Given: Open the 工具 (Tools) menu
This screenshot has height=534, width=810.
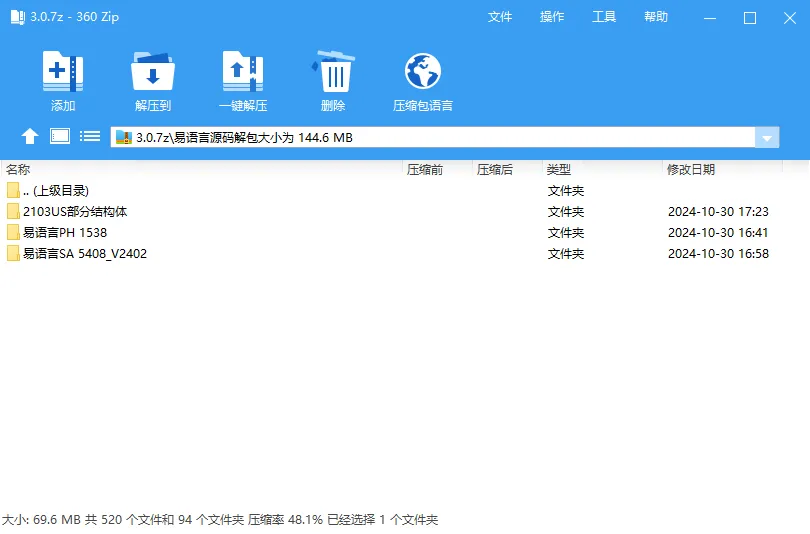Looking at the screenshot, I should pyautogui.click(x=604, y=17).
